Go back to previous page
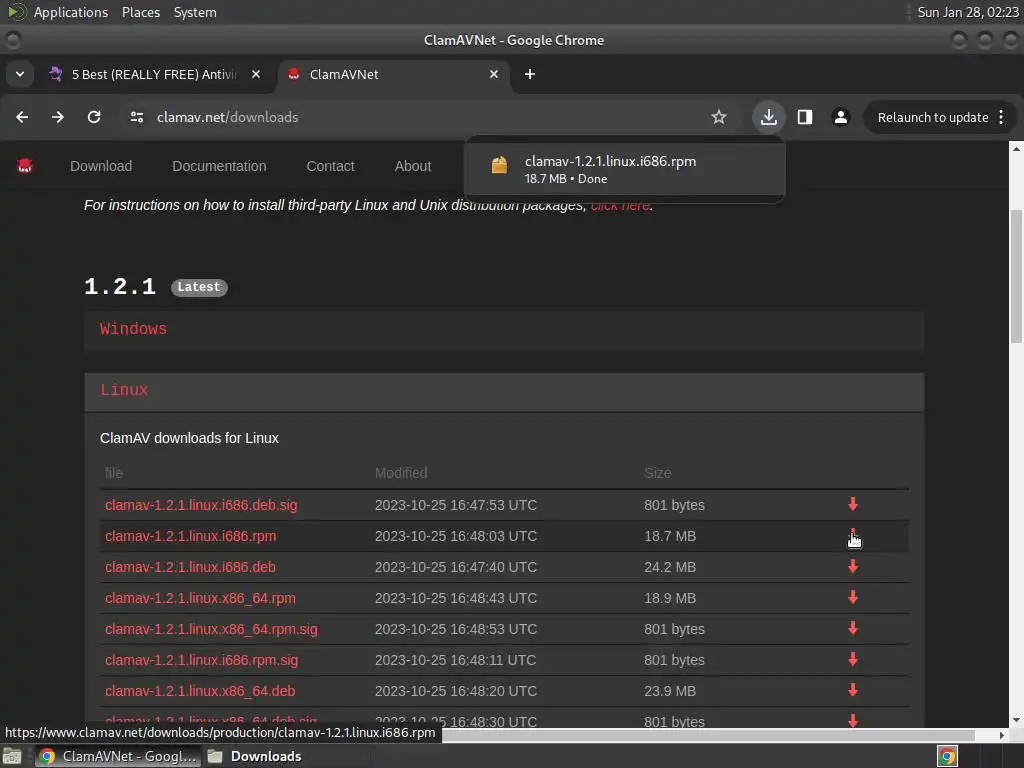This screenshot has height=768, width=1024. (22, 117)
